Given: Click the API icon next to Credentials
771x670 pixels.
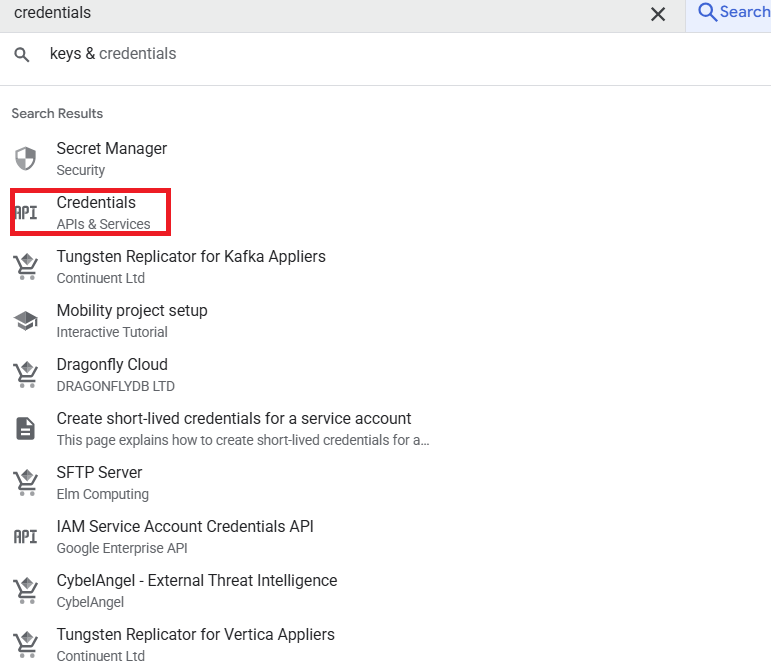Looking at the screenshot, I should click(x=25, y=213).
